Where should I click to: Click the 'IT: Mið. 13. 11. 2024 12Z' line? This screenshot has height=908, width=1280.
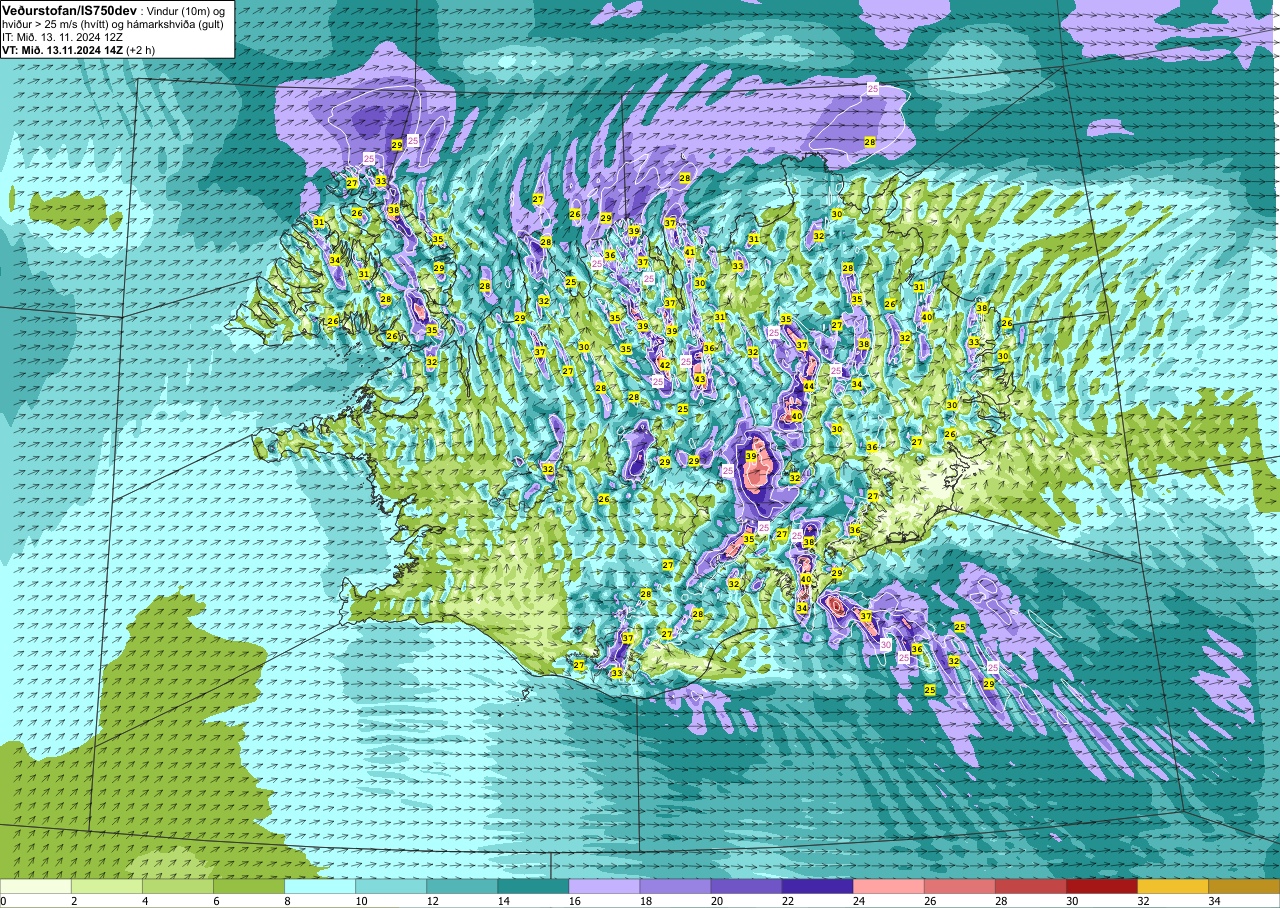point(62,36)
